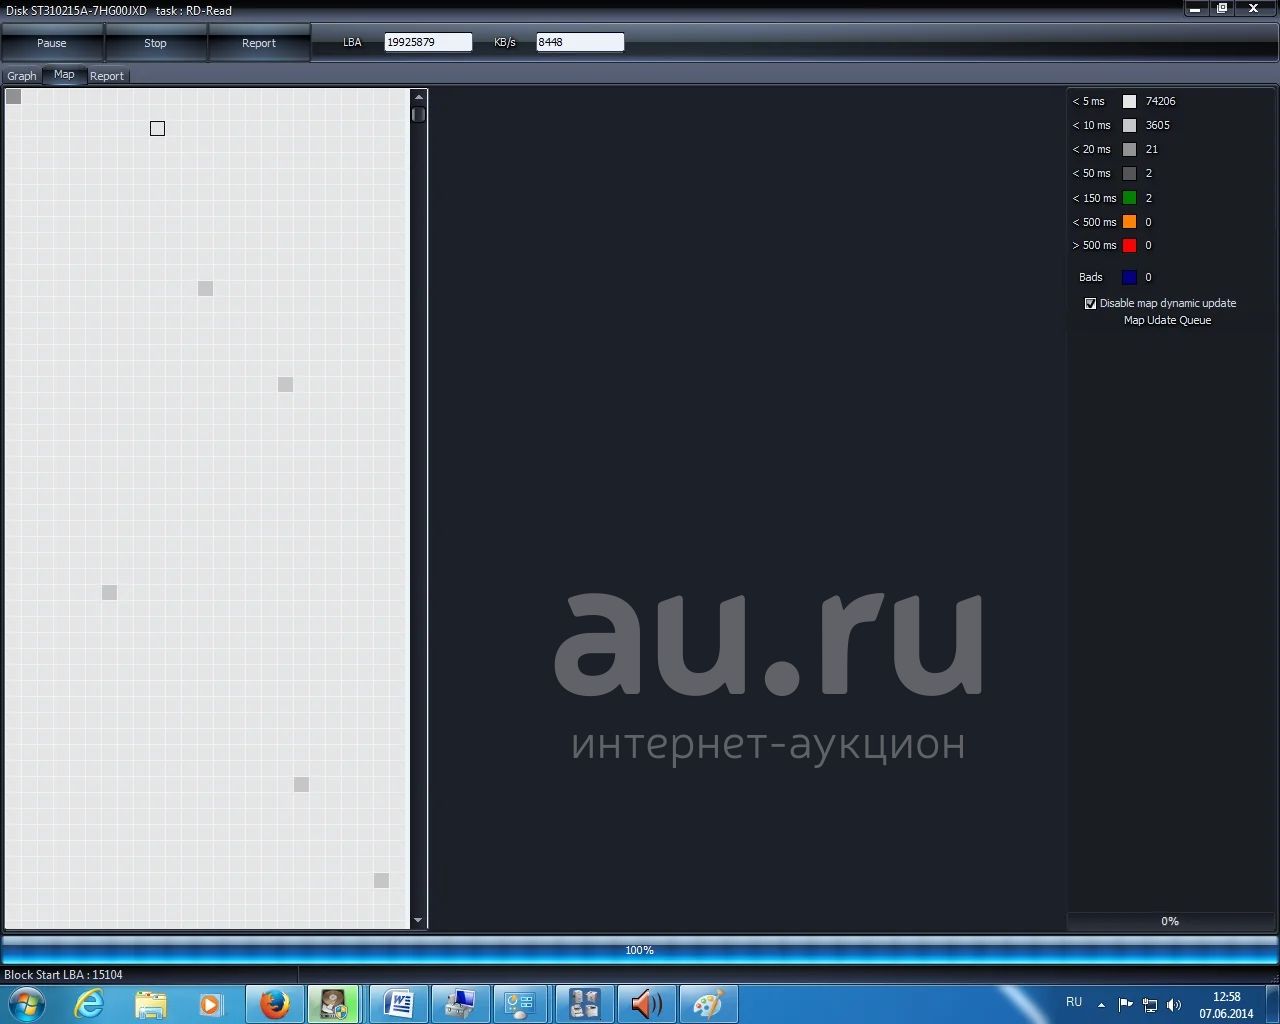Click the >500 ms red swatch
The image size is (1280, 1024).
[x=1129, y=245]
